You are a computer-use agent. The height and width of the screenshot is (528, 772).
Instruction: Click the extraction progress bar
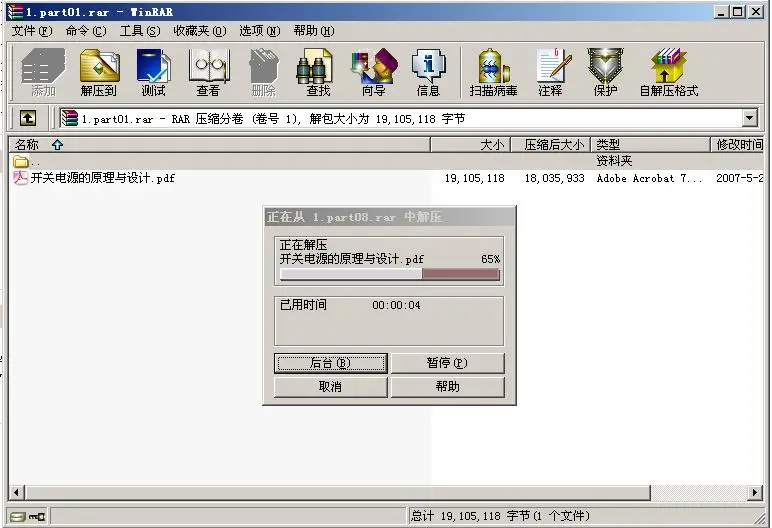(x=389, y=274)
